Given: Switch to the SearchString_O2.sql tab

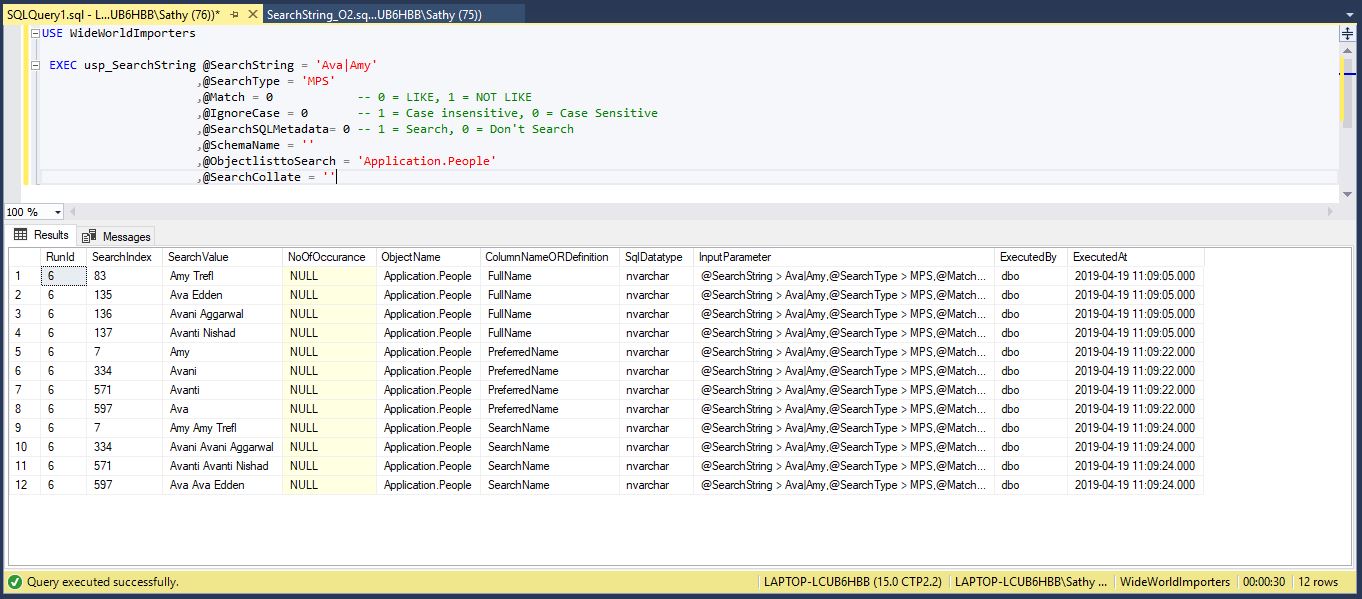Looking at the screenshot, I should click(374, 15).
